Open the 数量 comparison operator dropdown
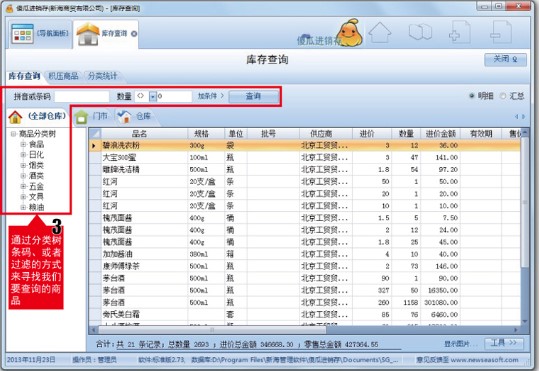 (153, 97)
